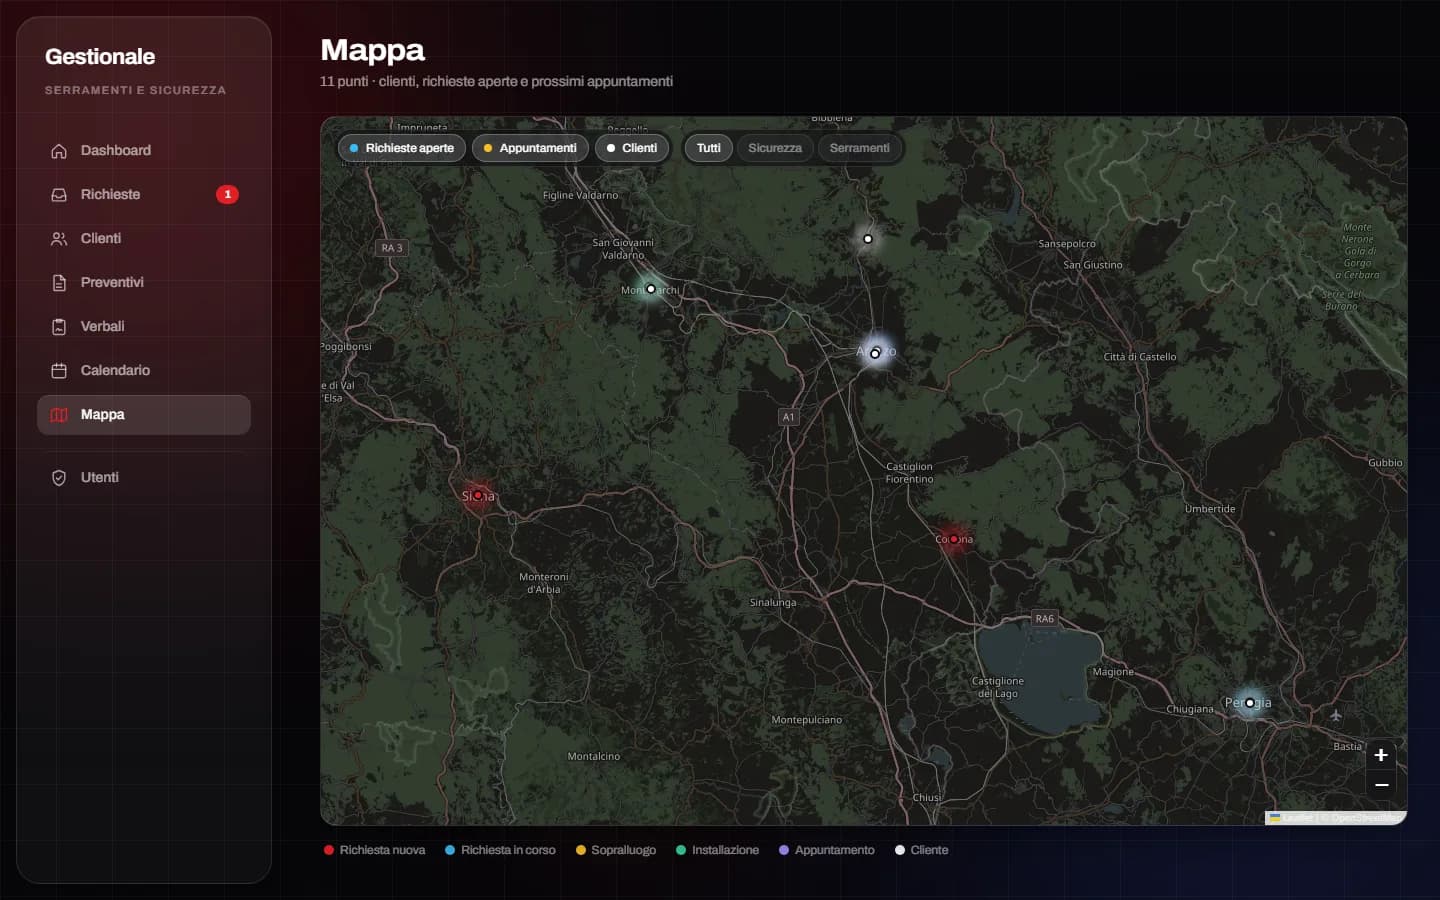Click the Sopralluogo legend entry
The height and width of the screenshot is (900, 1440).
coord(616,850)
